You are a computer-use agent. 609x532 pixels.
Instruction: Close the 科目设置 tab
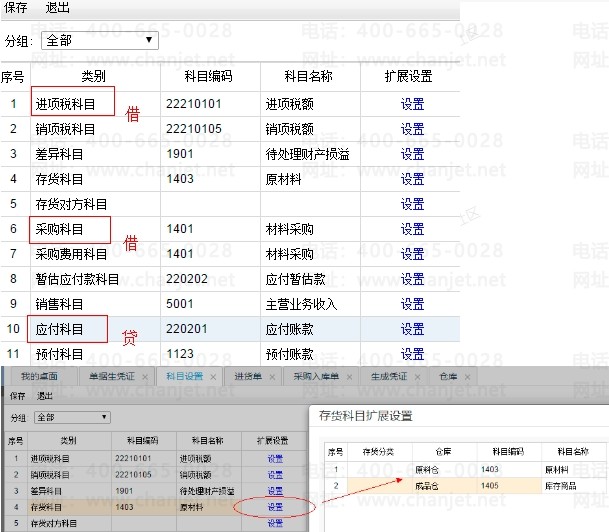(x=214, y=377)
